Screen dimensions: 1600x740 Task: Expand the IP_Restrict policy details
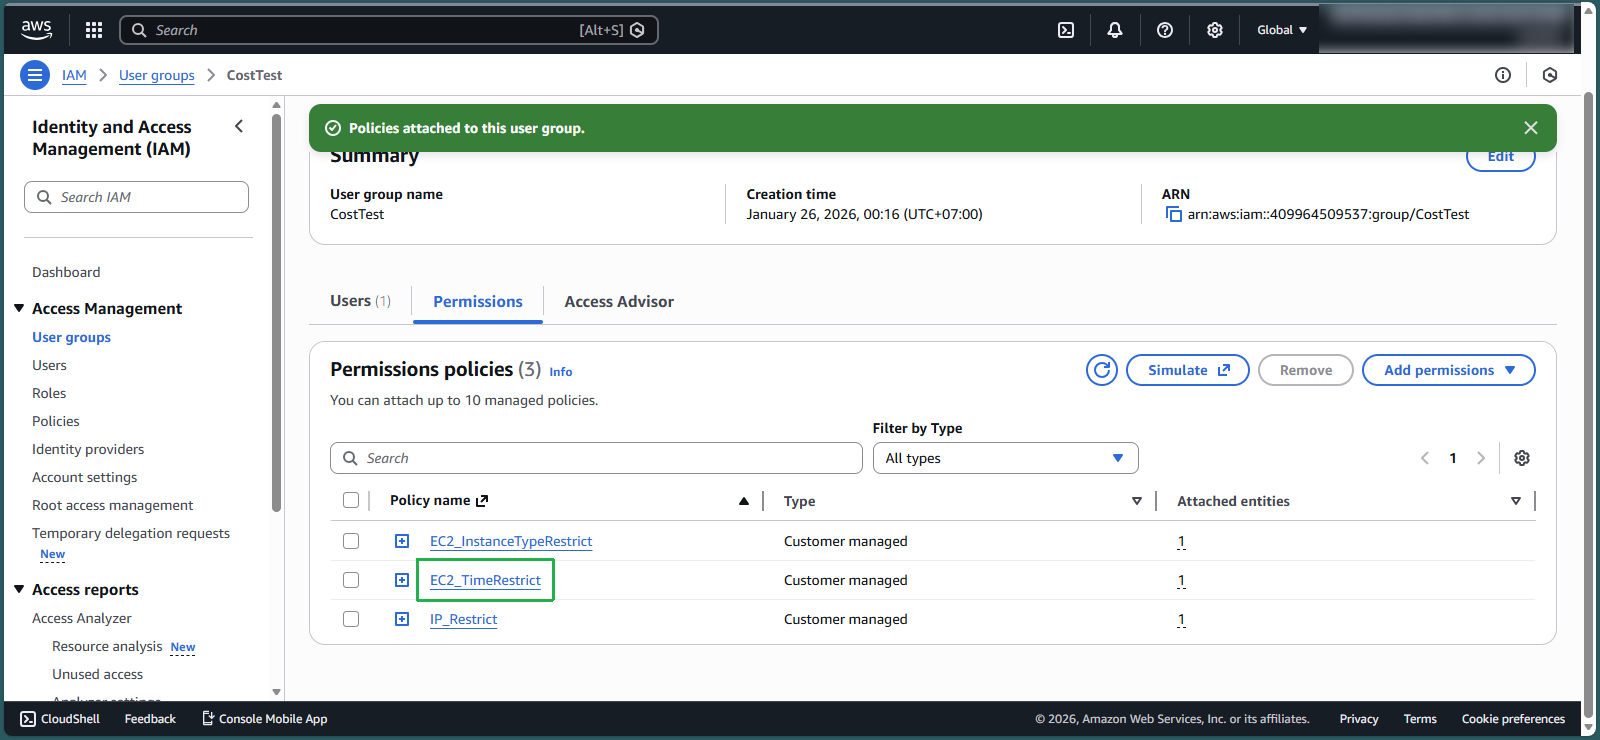(402, 619)
